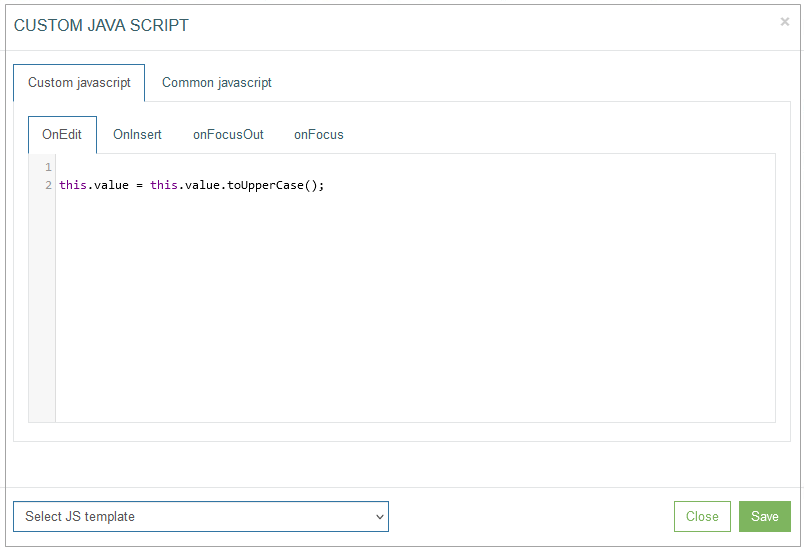This screenshot has height=550, width=804.
Task: Show the onFocus event tab
Action: click(318, 134)
